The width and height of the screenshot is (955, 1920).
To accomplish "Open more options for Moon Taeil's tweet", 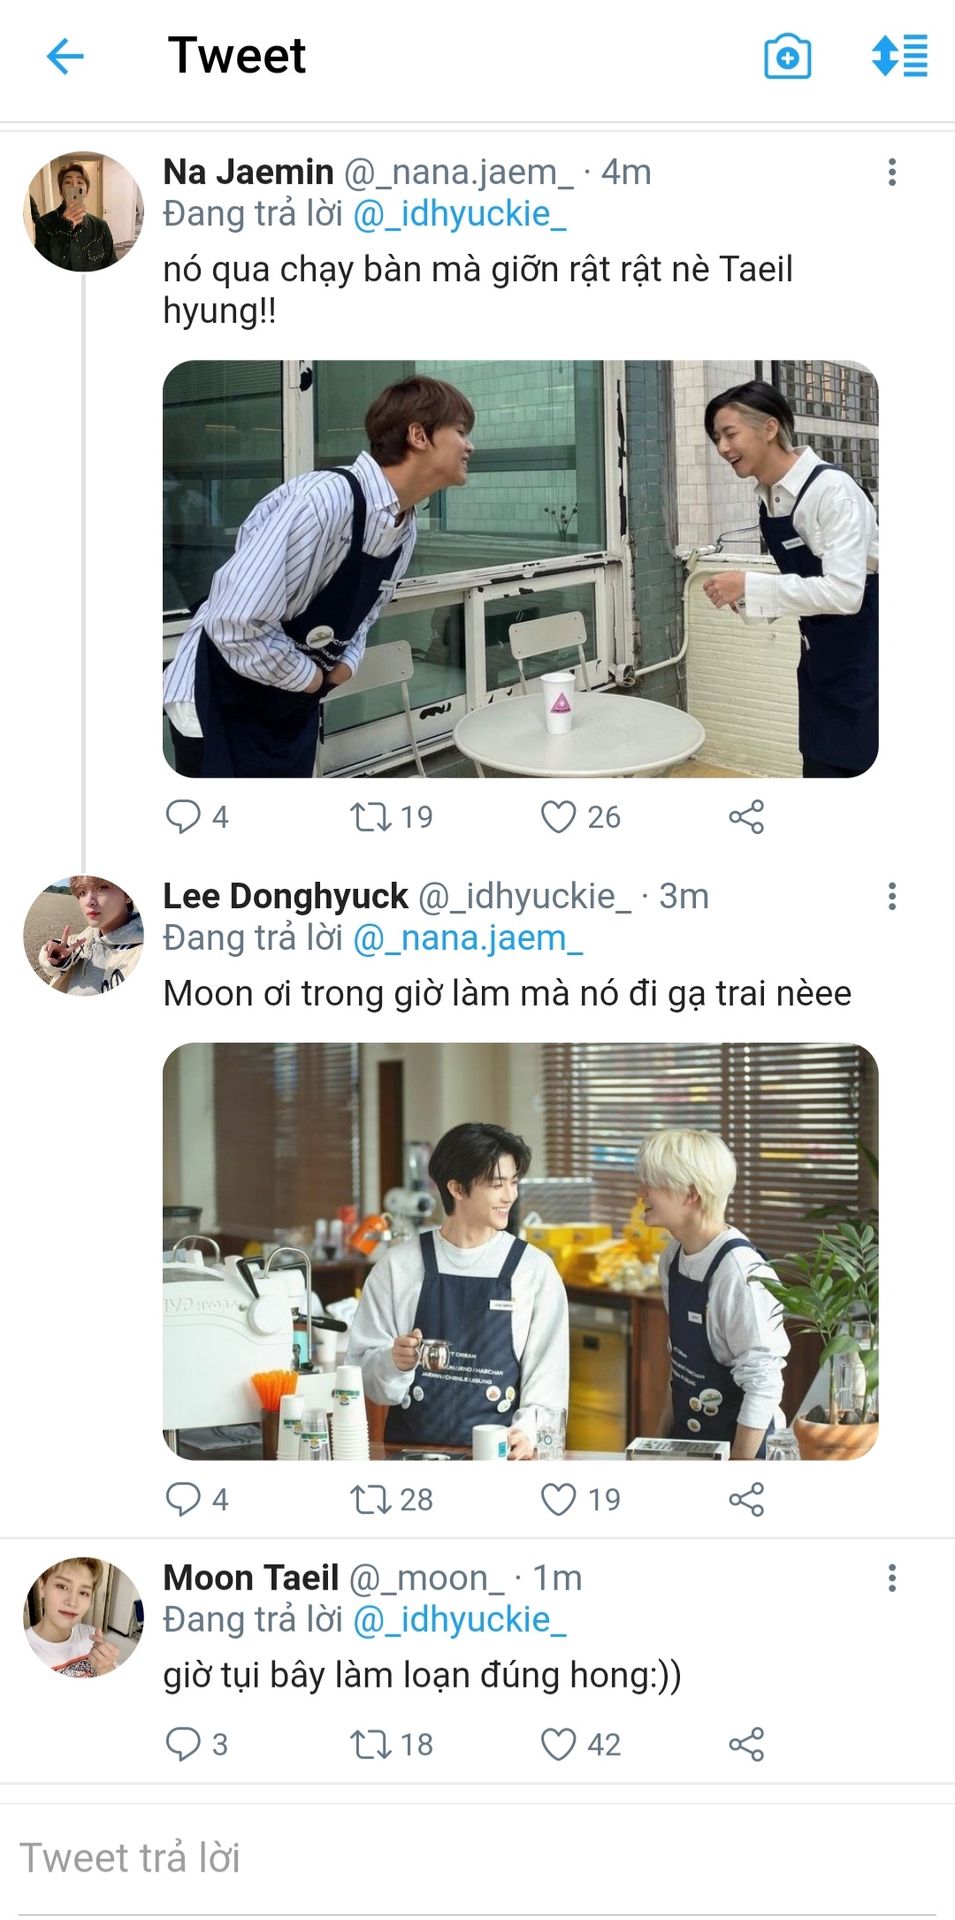I will click(x=892, y=1578).
